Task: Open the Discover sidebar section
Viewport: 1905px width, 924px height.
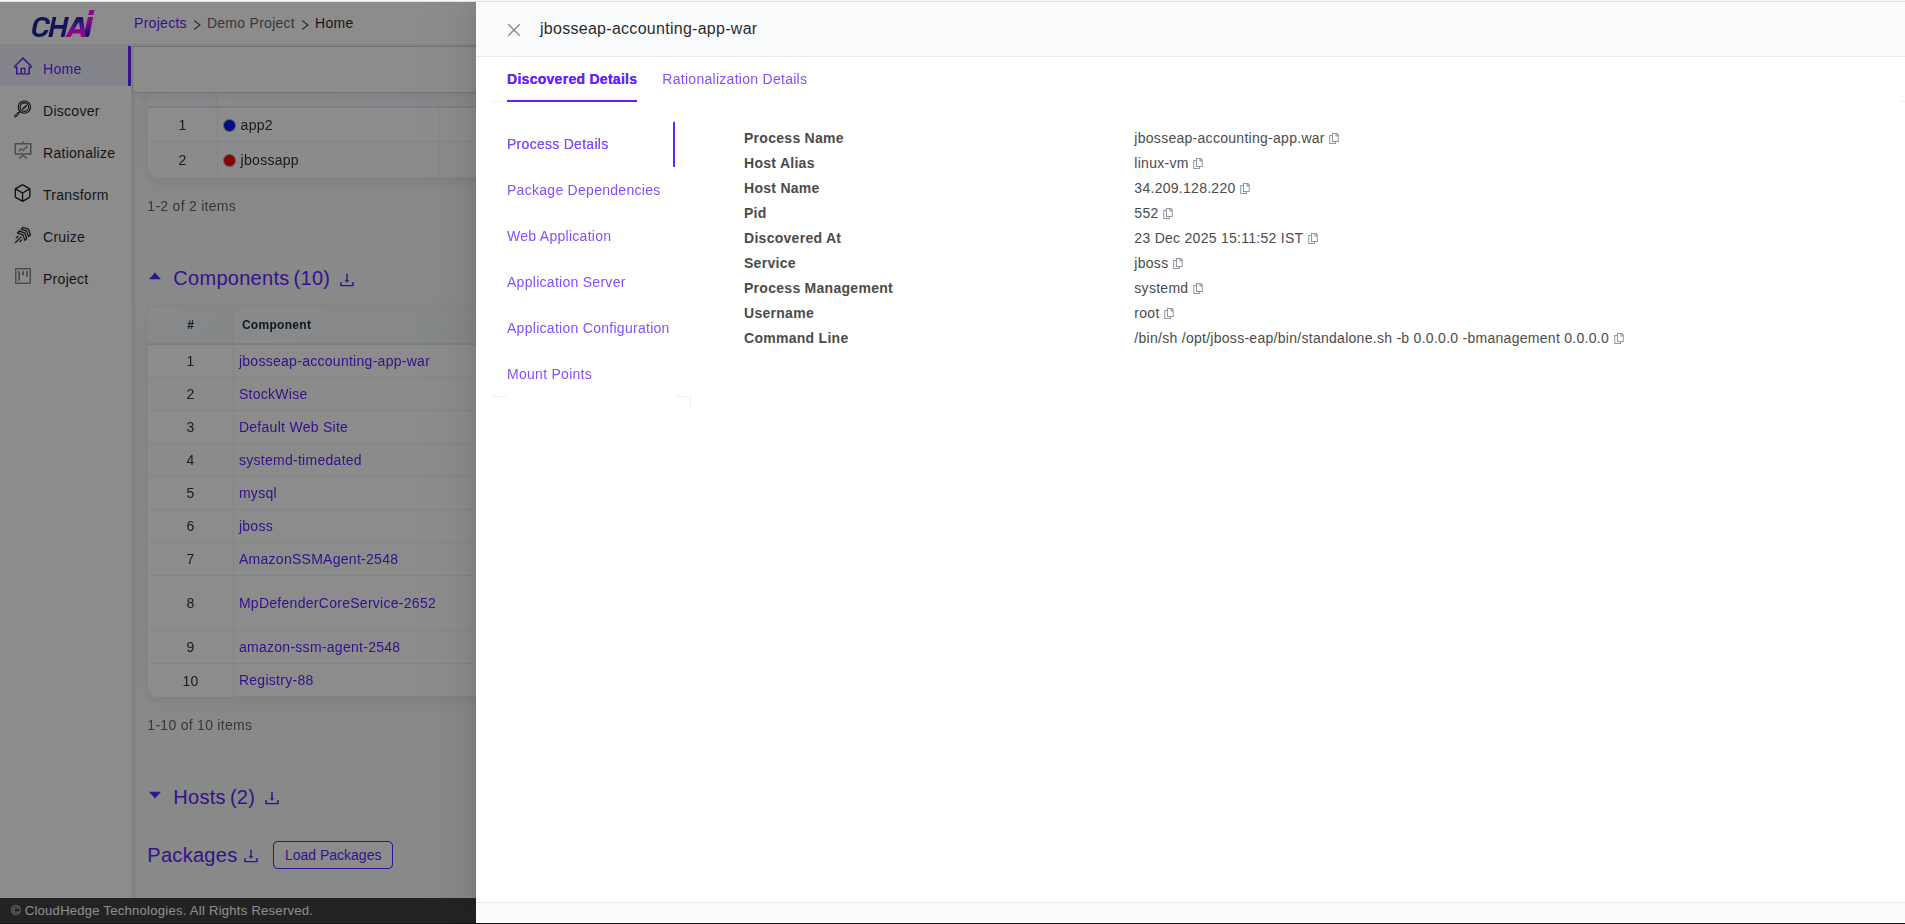Action: 65,110
